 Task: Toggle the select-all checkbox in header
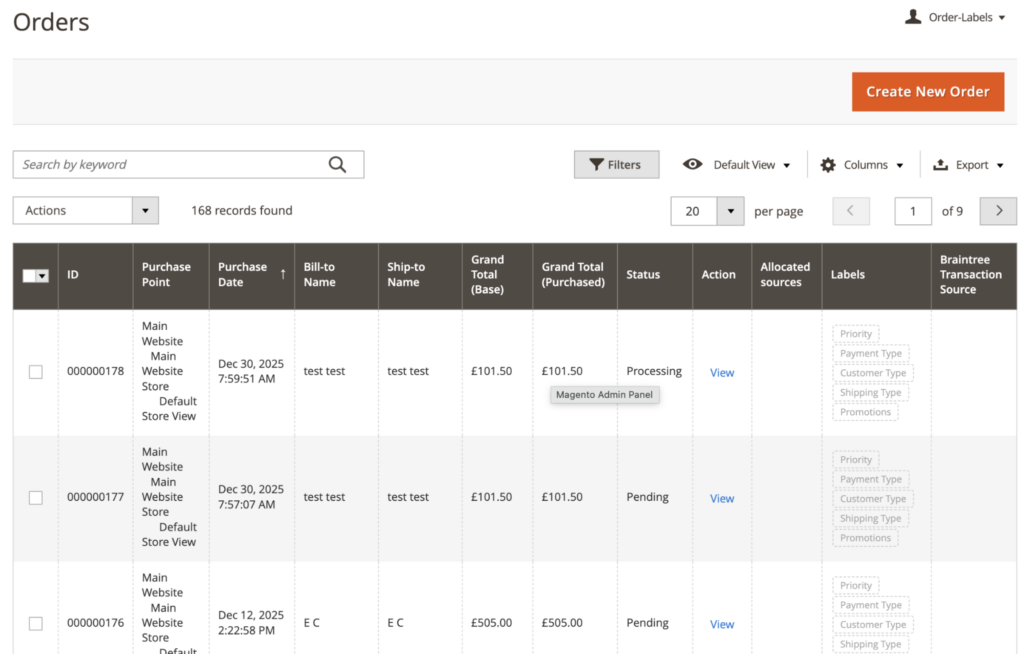[29, 276]
